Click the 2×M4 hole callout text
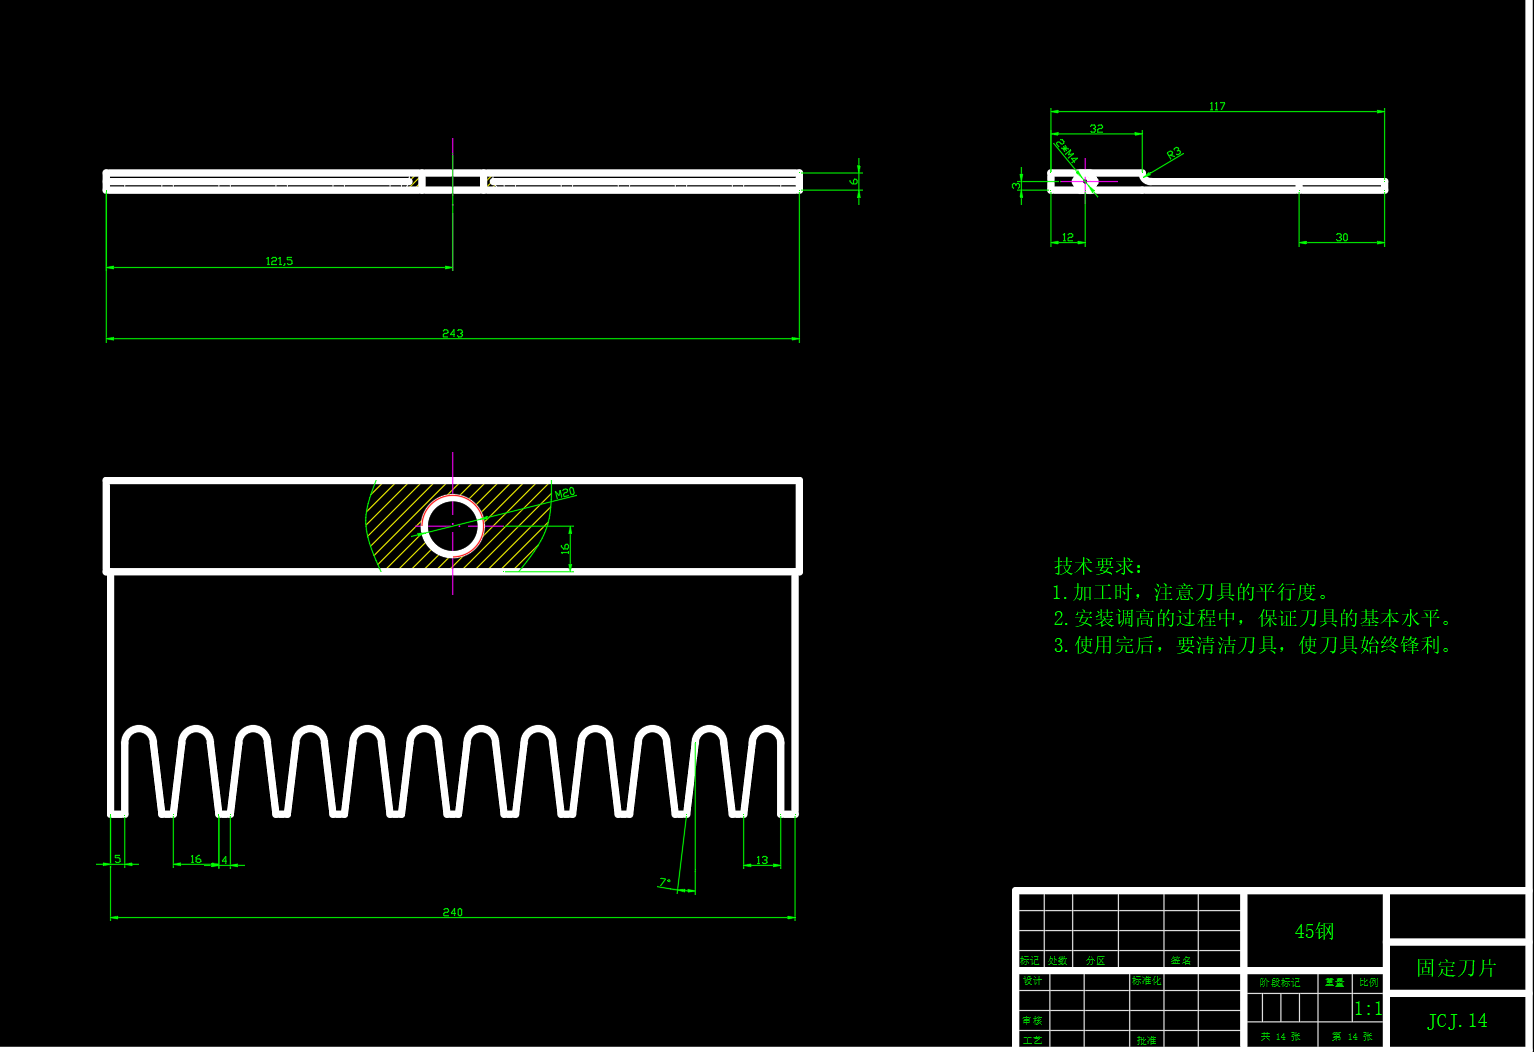Viewport: 1534px width, 1052px height. (x=1066, y=152)
